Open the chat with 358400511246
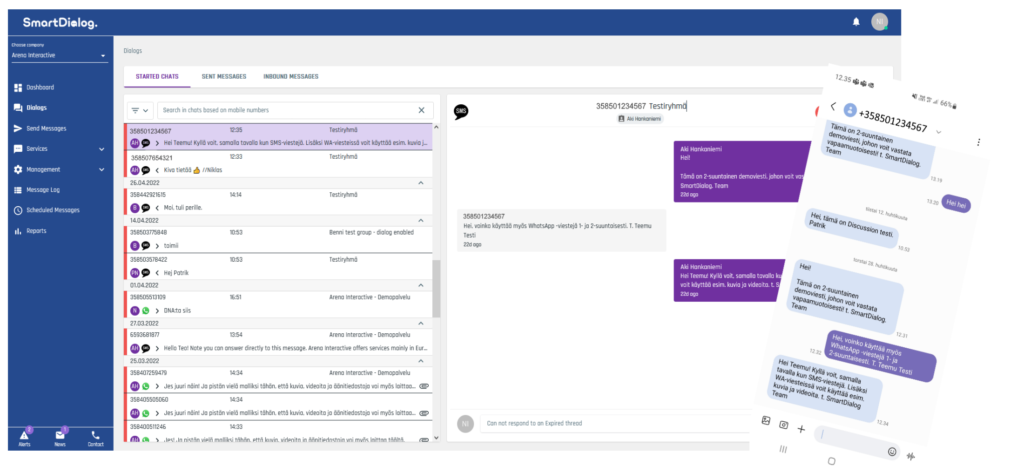The width and height of the screenshot is (1024, 466). coord(278,433)
